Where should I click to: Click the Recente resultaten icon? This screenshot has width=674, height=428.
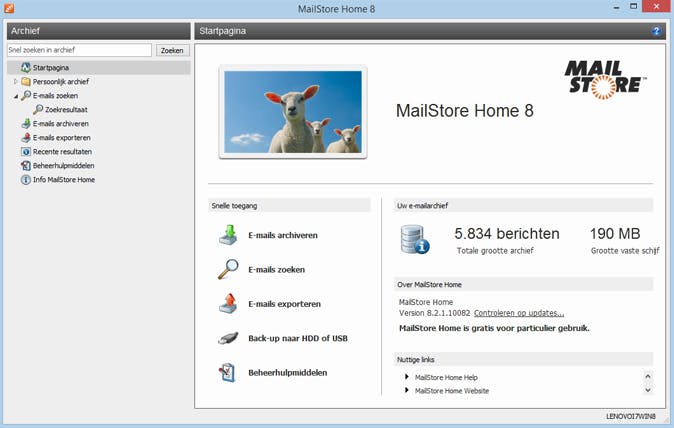click(26, 152)
